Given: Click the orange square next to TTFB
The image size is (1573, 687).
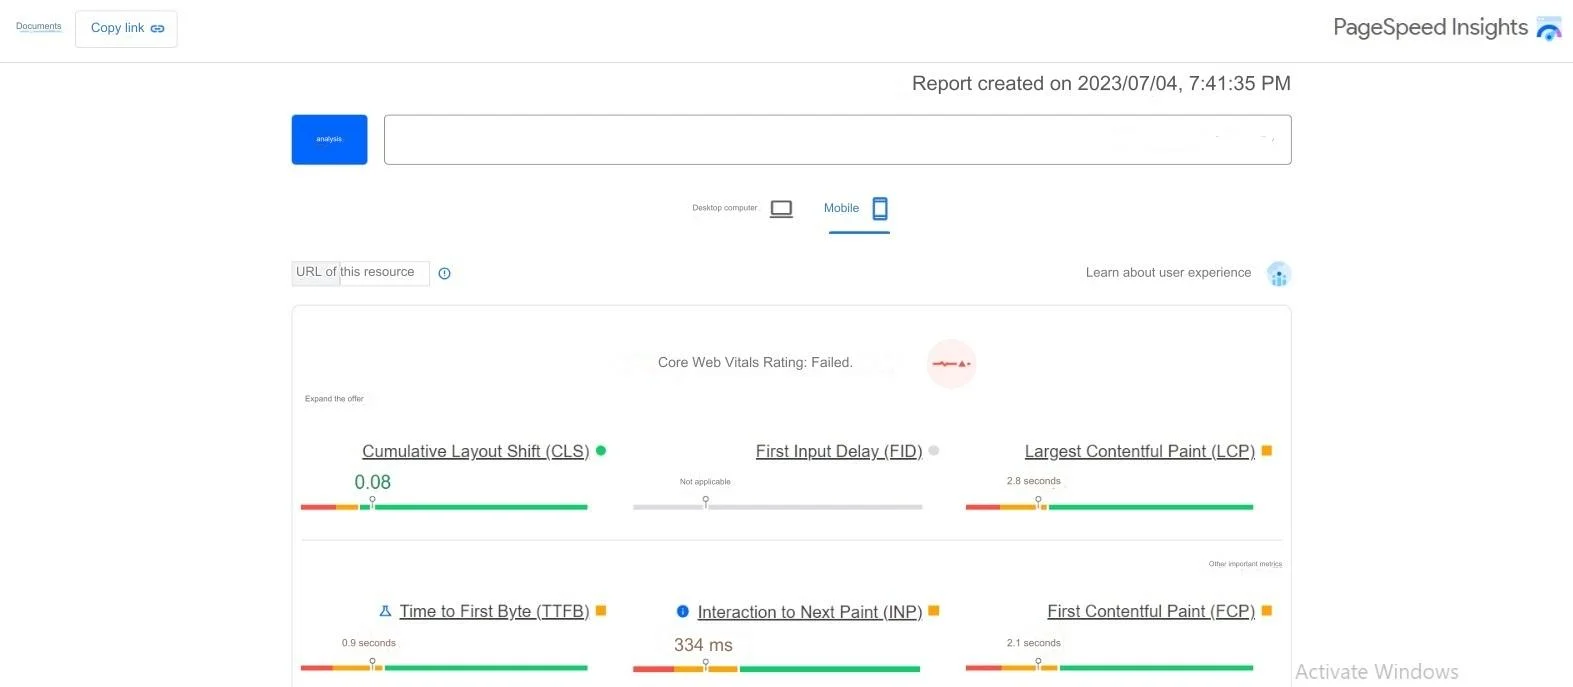Looking at the screenshot, I should (601, 610).
